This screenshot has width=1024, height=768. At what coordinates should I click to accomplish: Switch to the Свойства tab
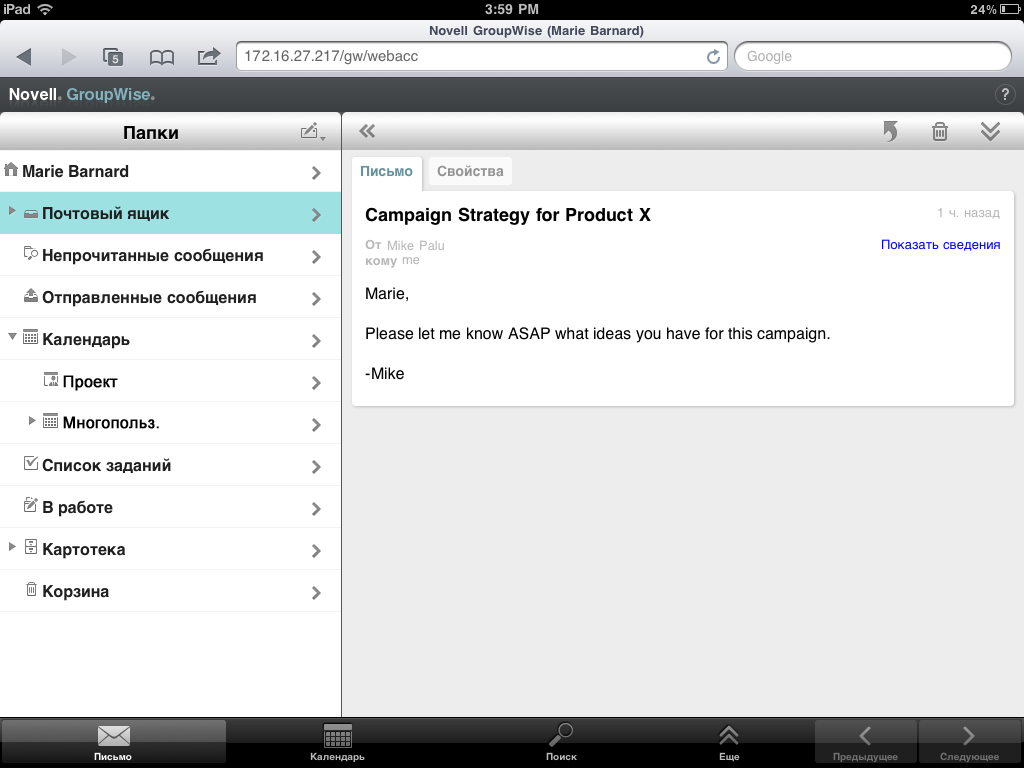tap(470, 171)
